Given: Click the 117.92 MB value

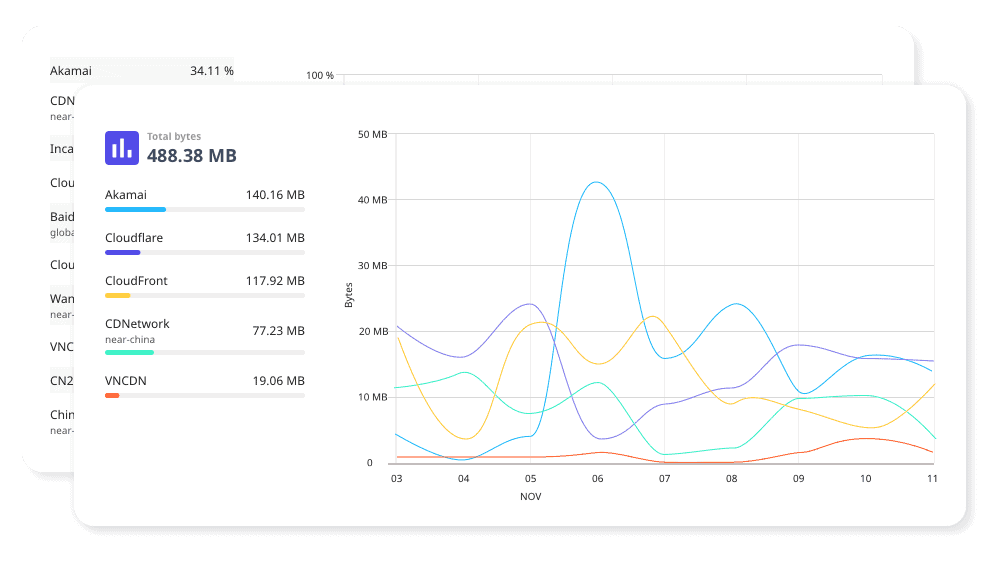Looking at the screenshot, I should (x=275, y=281).
